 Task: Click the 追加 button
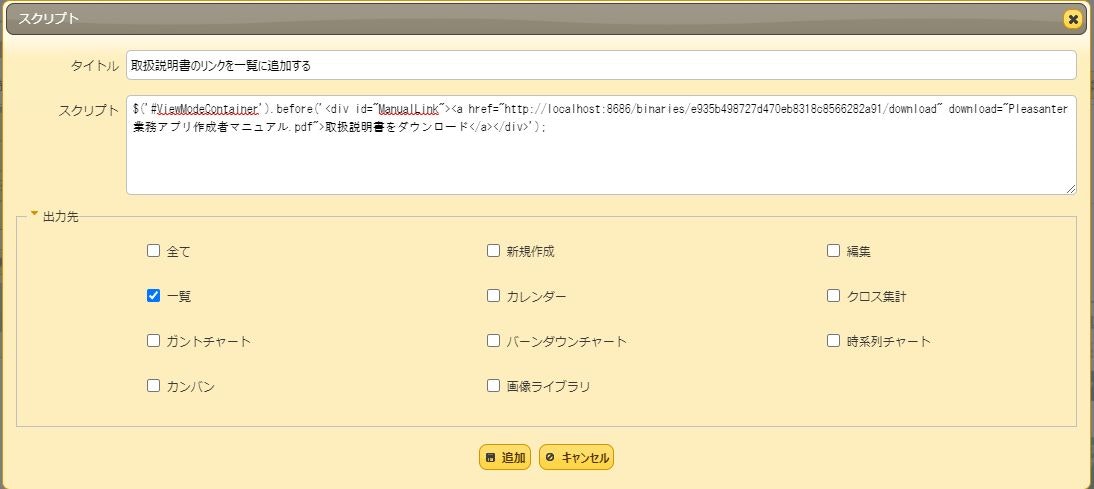(505, 458)
